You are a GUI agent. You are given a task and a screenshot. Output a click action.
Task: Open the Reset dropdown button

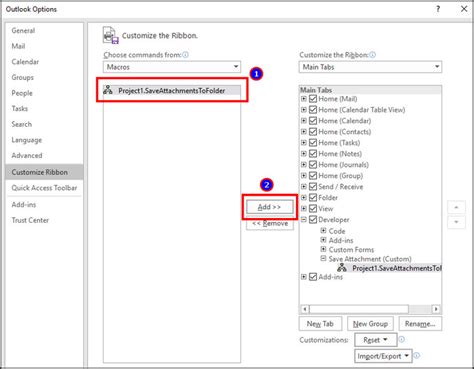(x=376, y=340)
